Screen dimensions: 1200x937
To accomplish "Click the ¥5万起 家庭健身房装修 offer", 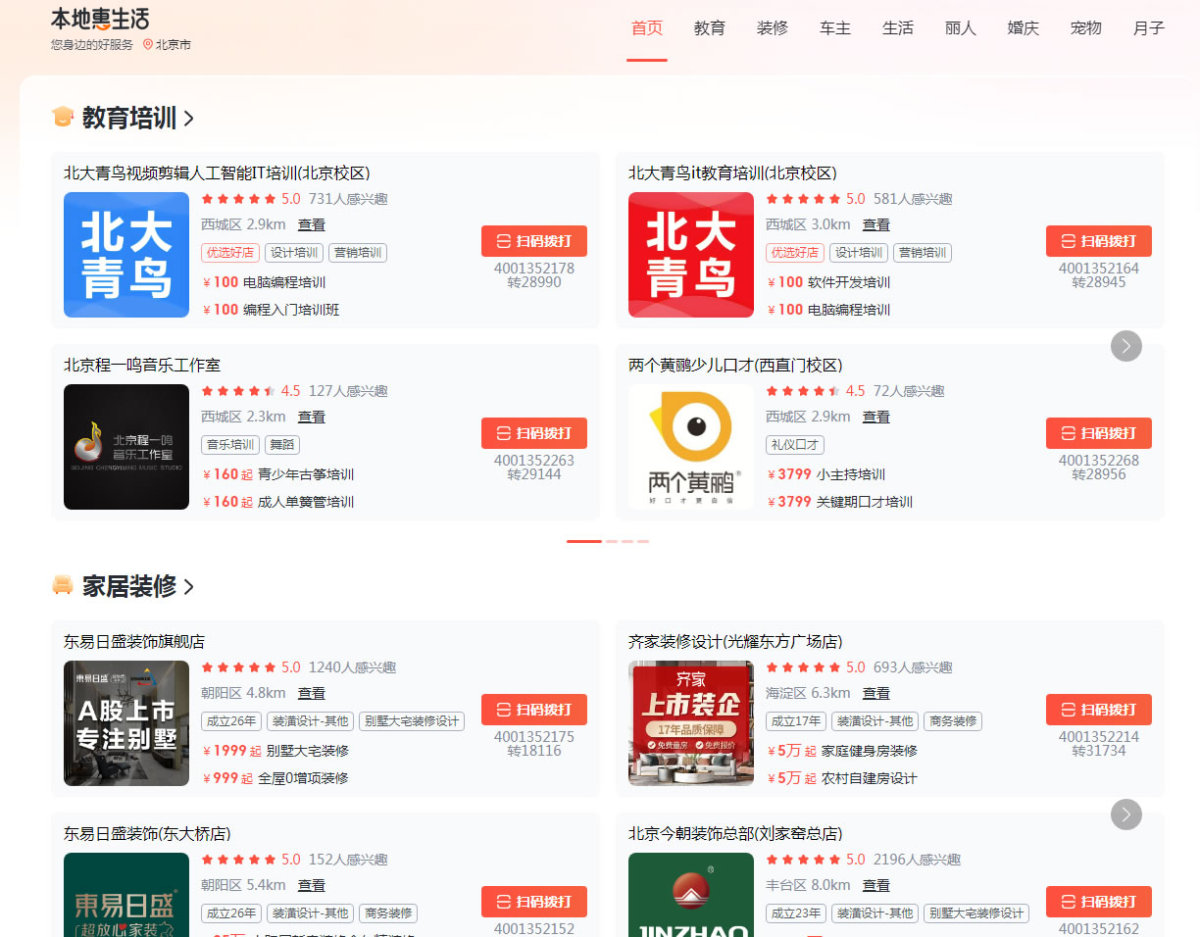I will (842, 750).
